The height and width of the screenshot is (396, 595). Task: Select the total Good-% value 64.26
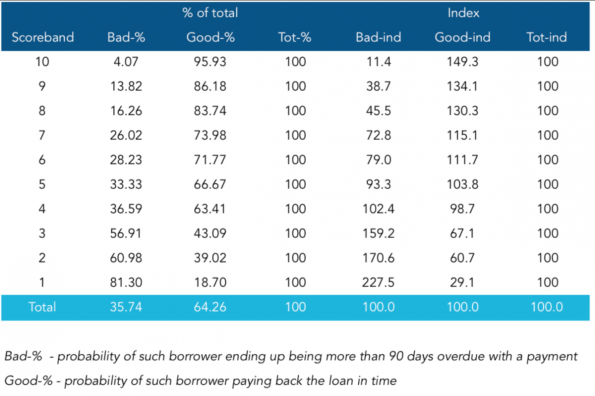pyautogui.click(x=210, y=307)
